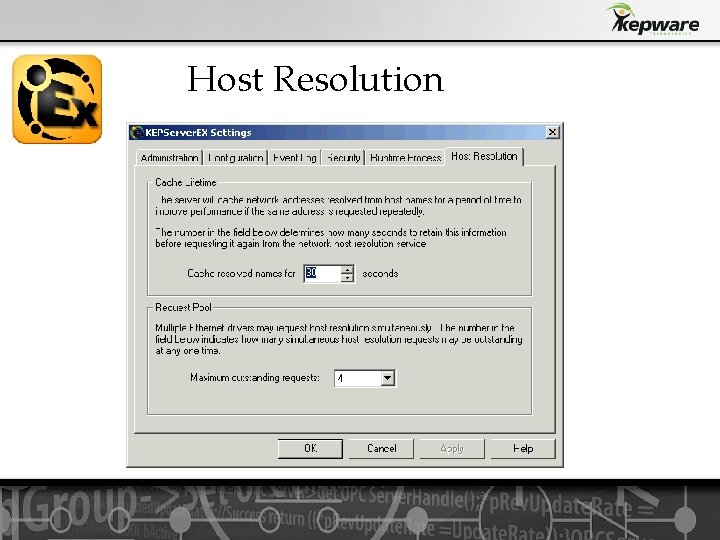Click the large KEPServerEX Ex logo
This screenshot has width=720, height=540.
57,99
